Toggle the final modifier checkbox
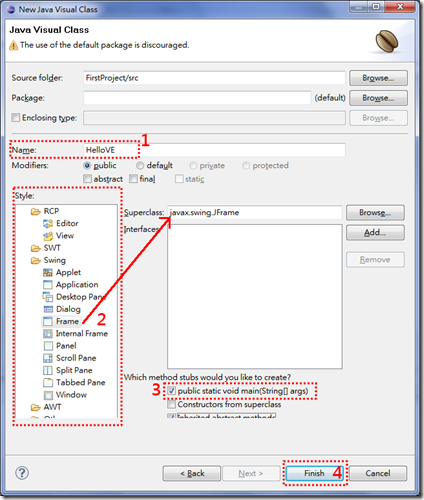The width and height of the screenshot is (424, 500). click(133, 179)
